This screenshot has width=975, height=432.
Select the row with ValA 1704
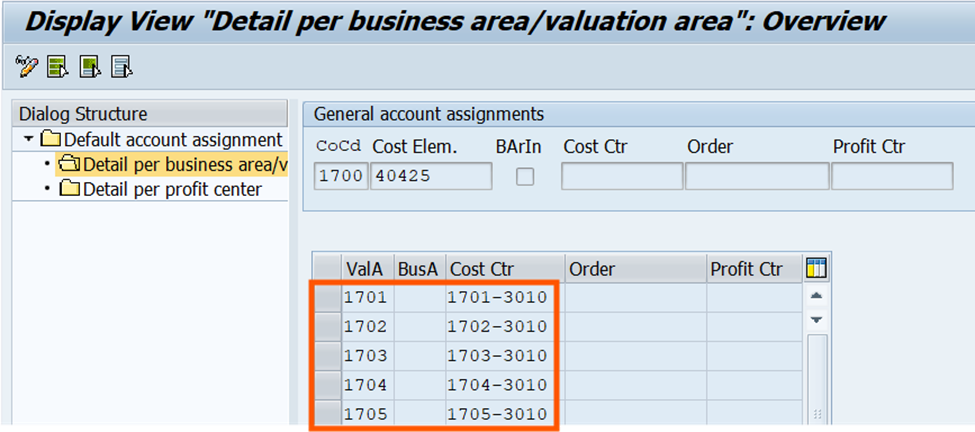pos(327,385)
